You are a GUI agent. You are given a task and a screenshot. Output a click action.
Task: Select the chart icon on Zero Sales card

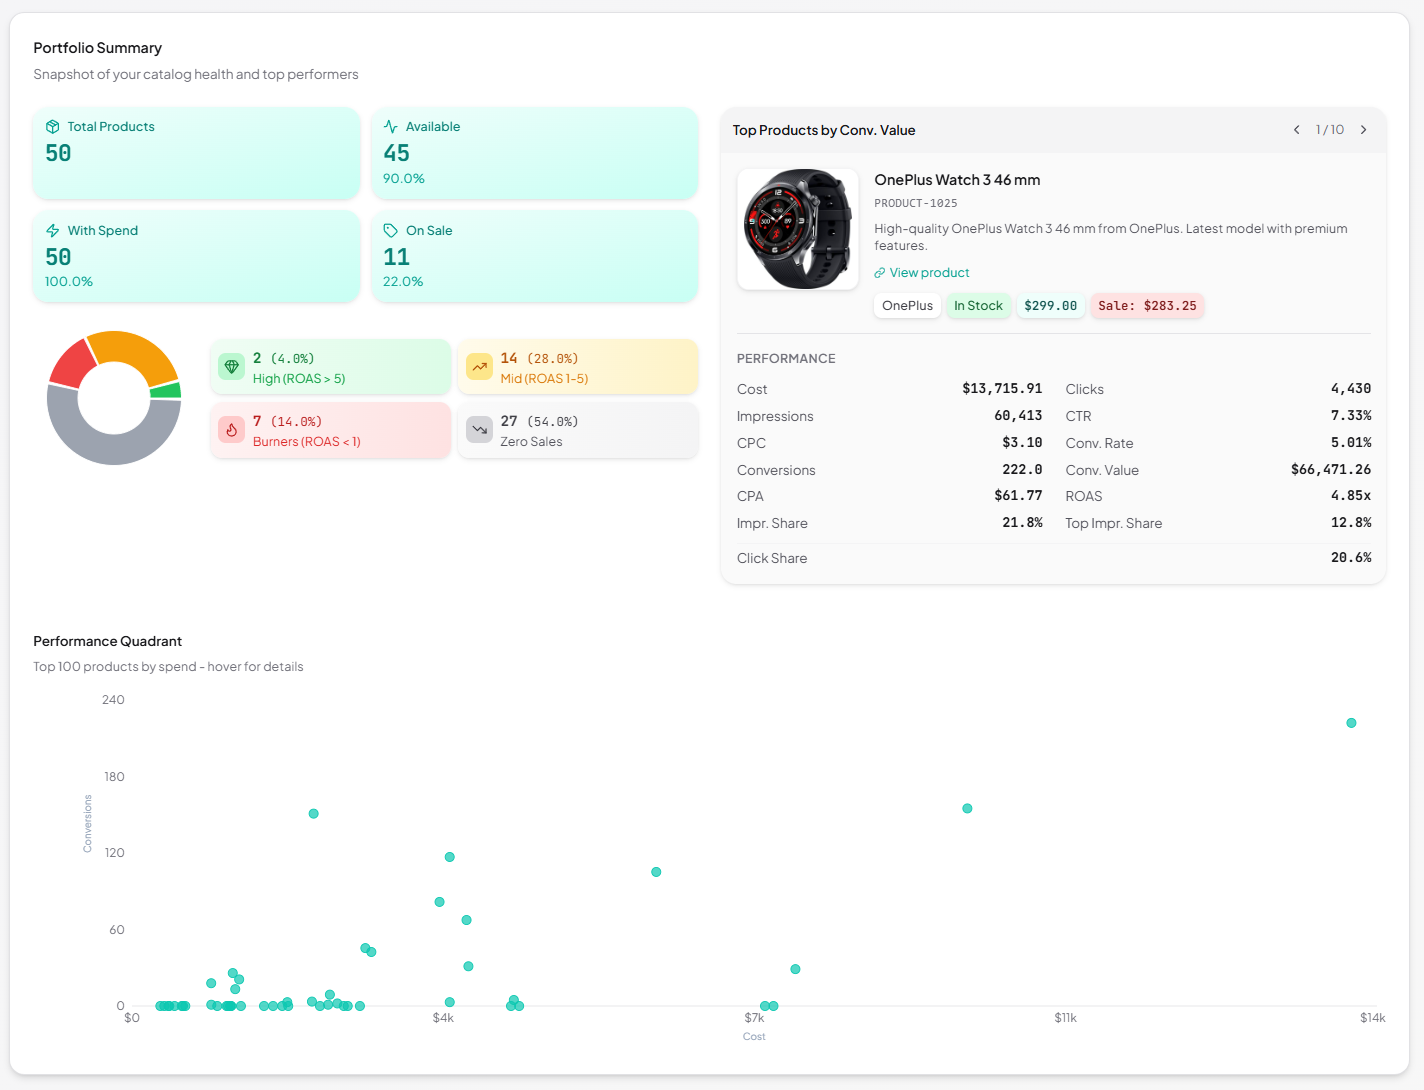(479, 429)
